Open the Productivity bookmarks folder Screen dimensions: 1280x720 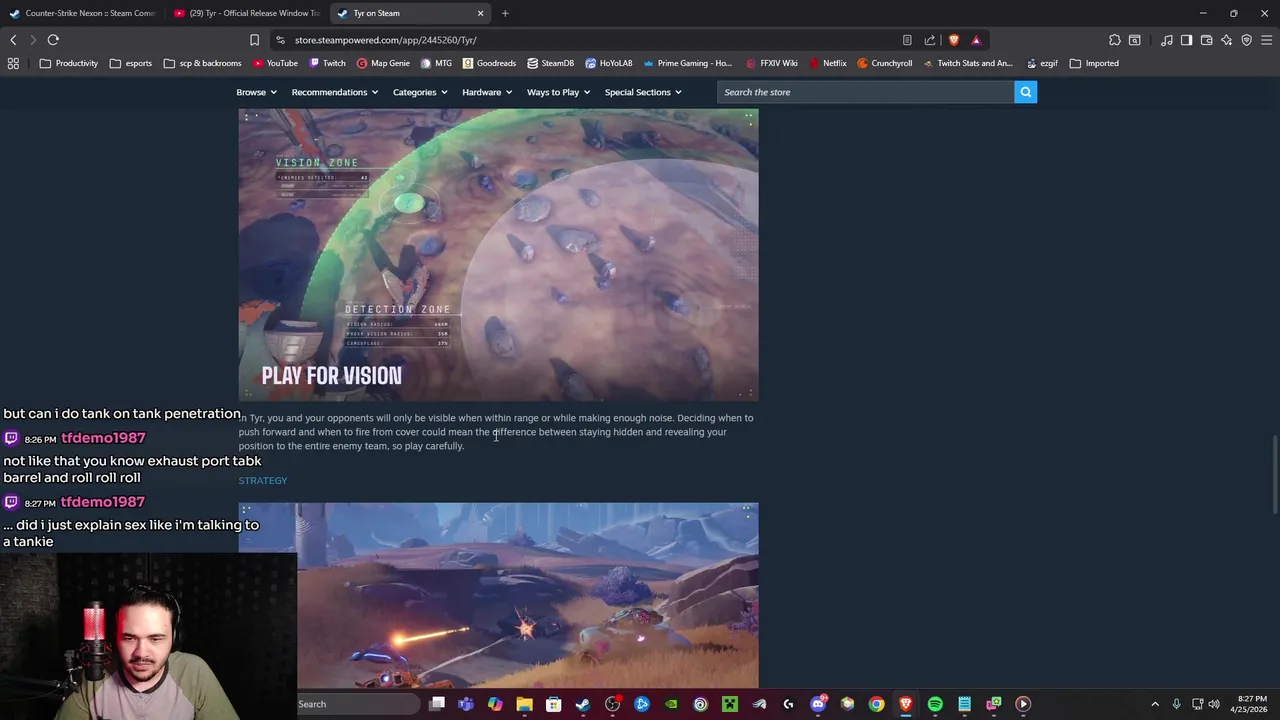point(69,63)
